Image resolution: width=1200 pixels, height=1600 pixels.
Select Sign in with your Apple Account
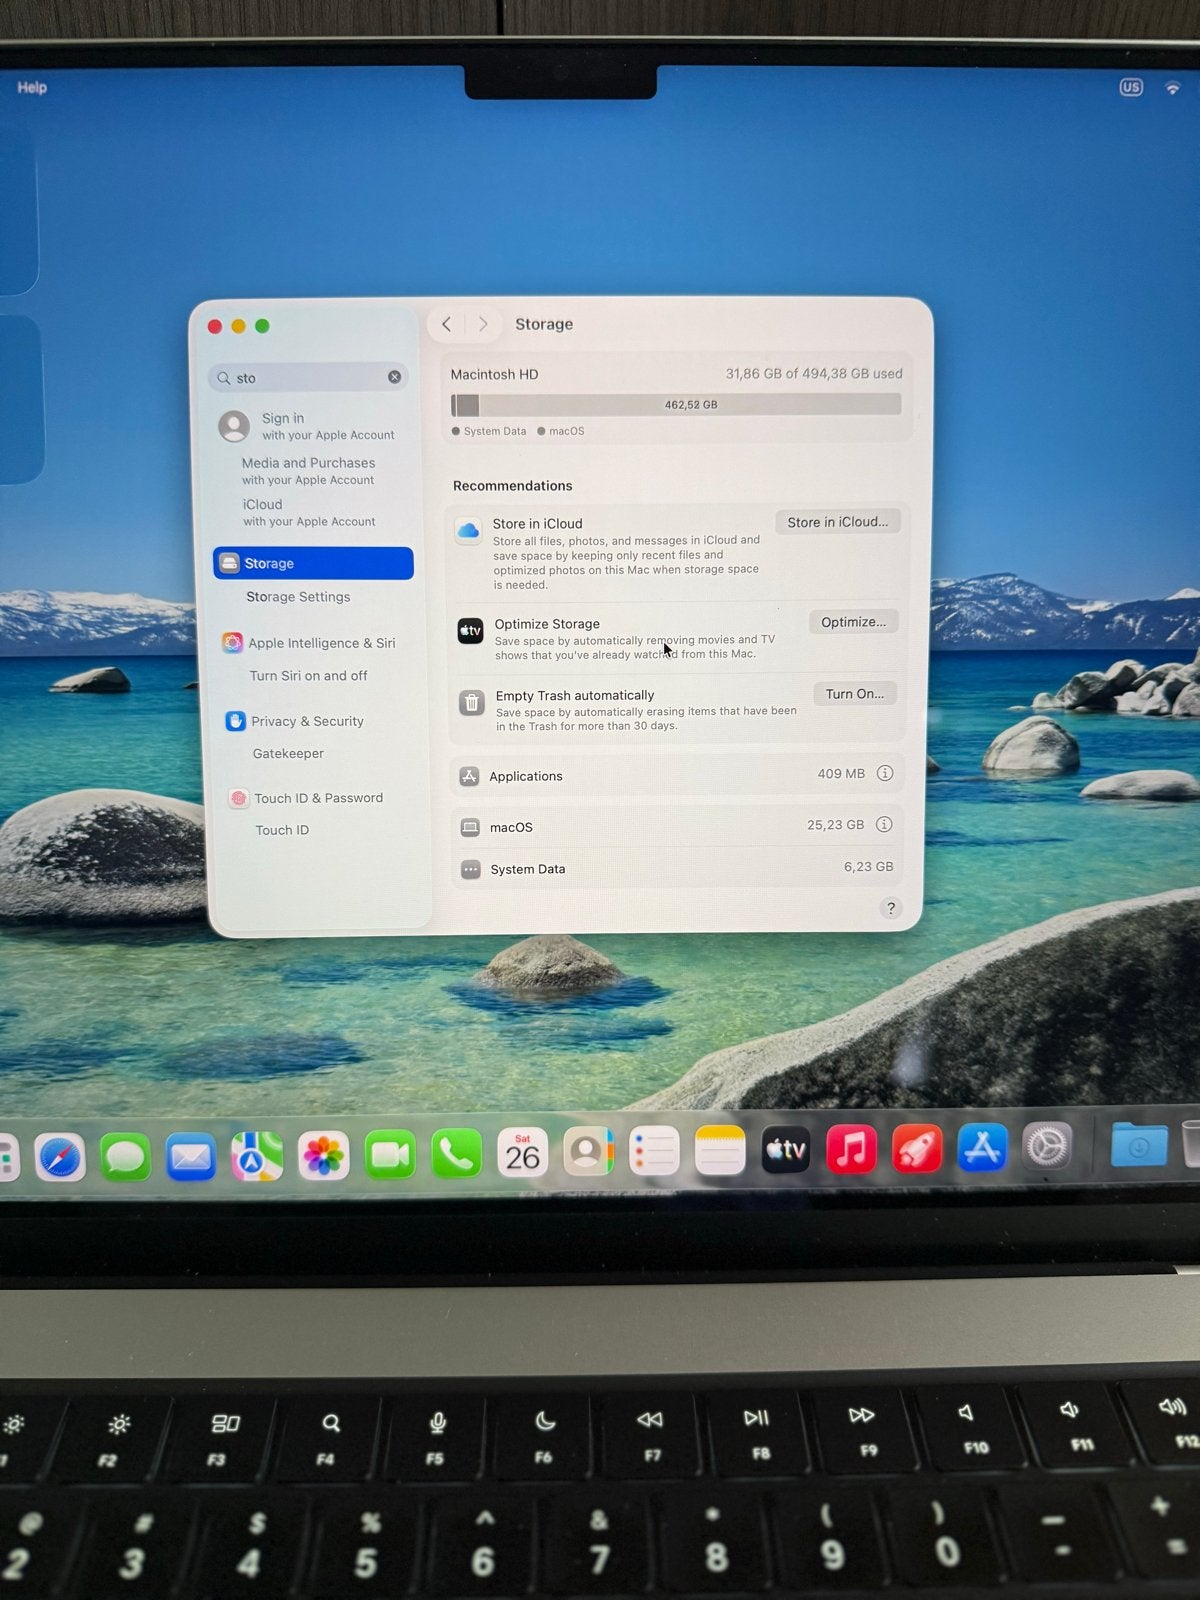pos(309,426)
